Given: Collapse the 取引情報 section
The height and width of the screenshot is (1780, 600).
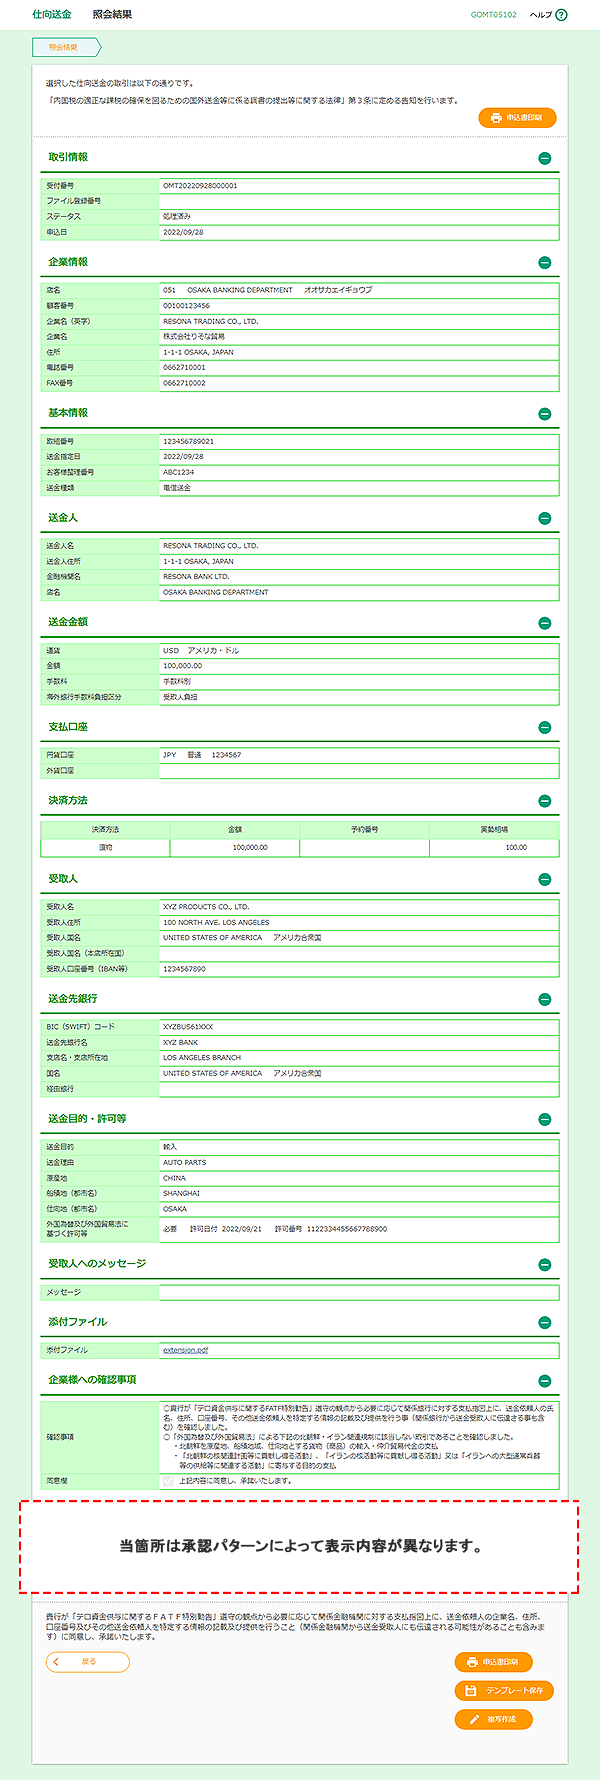Looking at the screenshot, I should [544, 158].
